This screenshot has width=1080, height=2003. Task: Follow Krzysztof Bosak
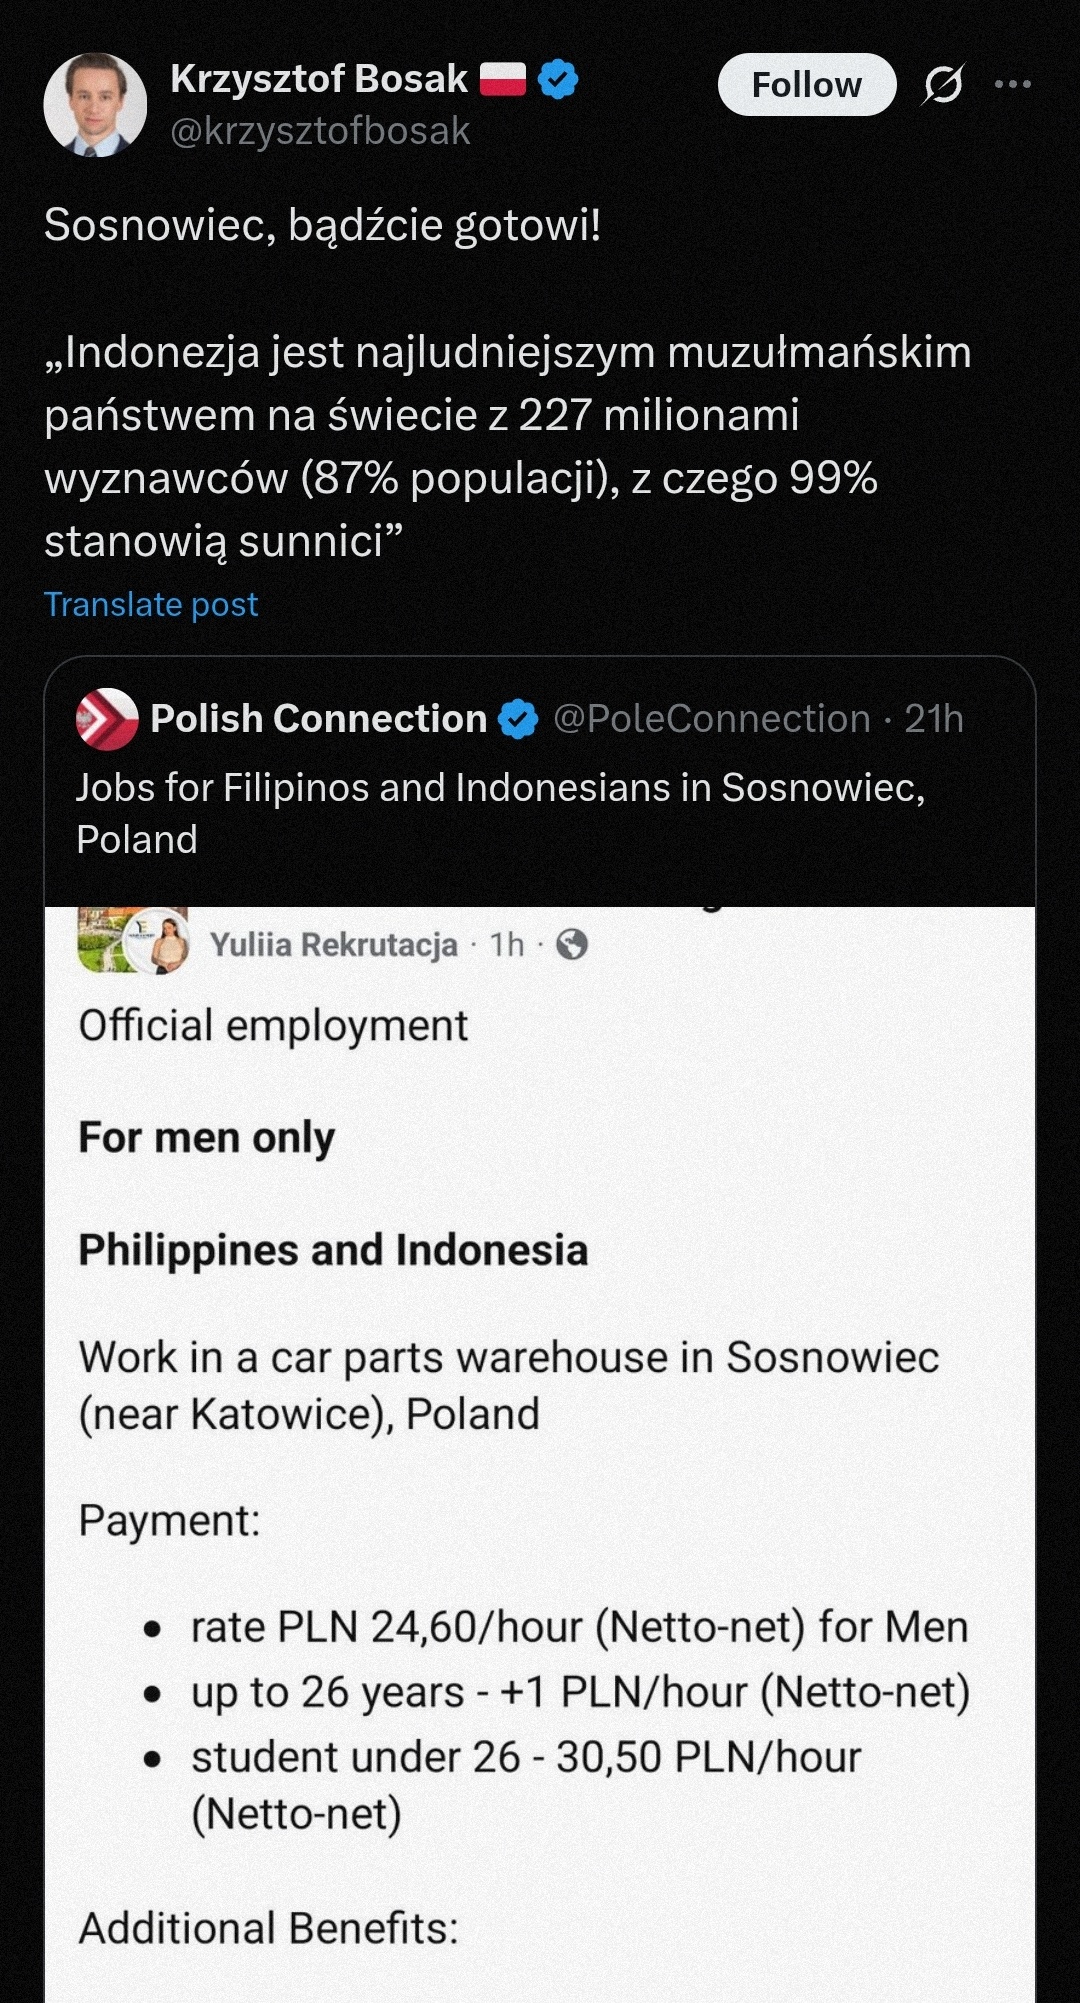tap(806, 85)
